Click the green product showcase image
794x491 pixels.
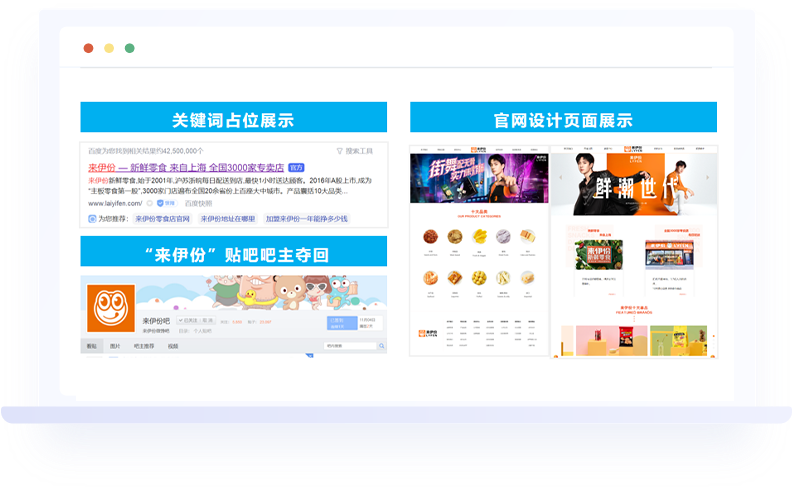click(679, 341)
